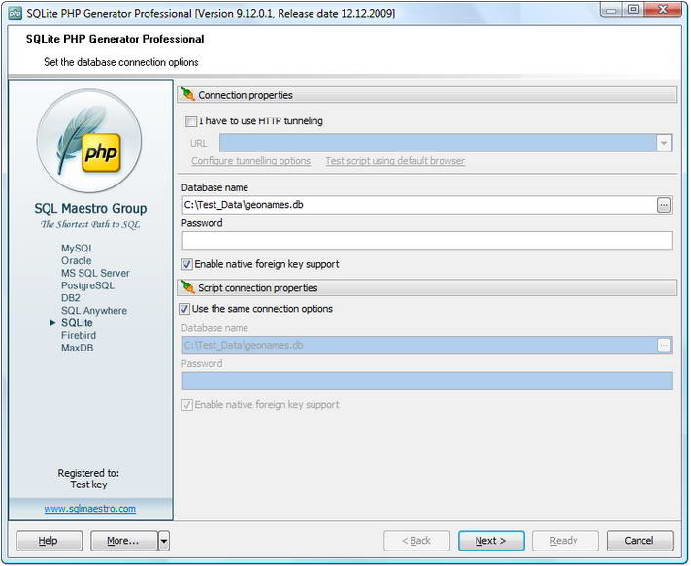Click the Ready button
This screenshot has height=566, width=691.
[x=565, y=541]
